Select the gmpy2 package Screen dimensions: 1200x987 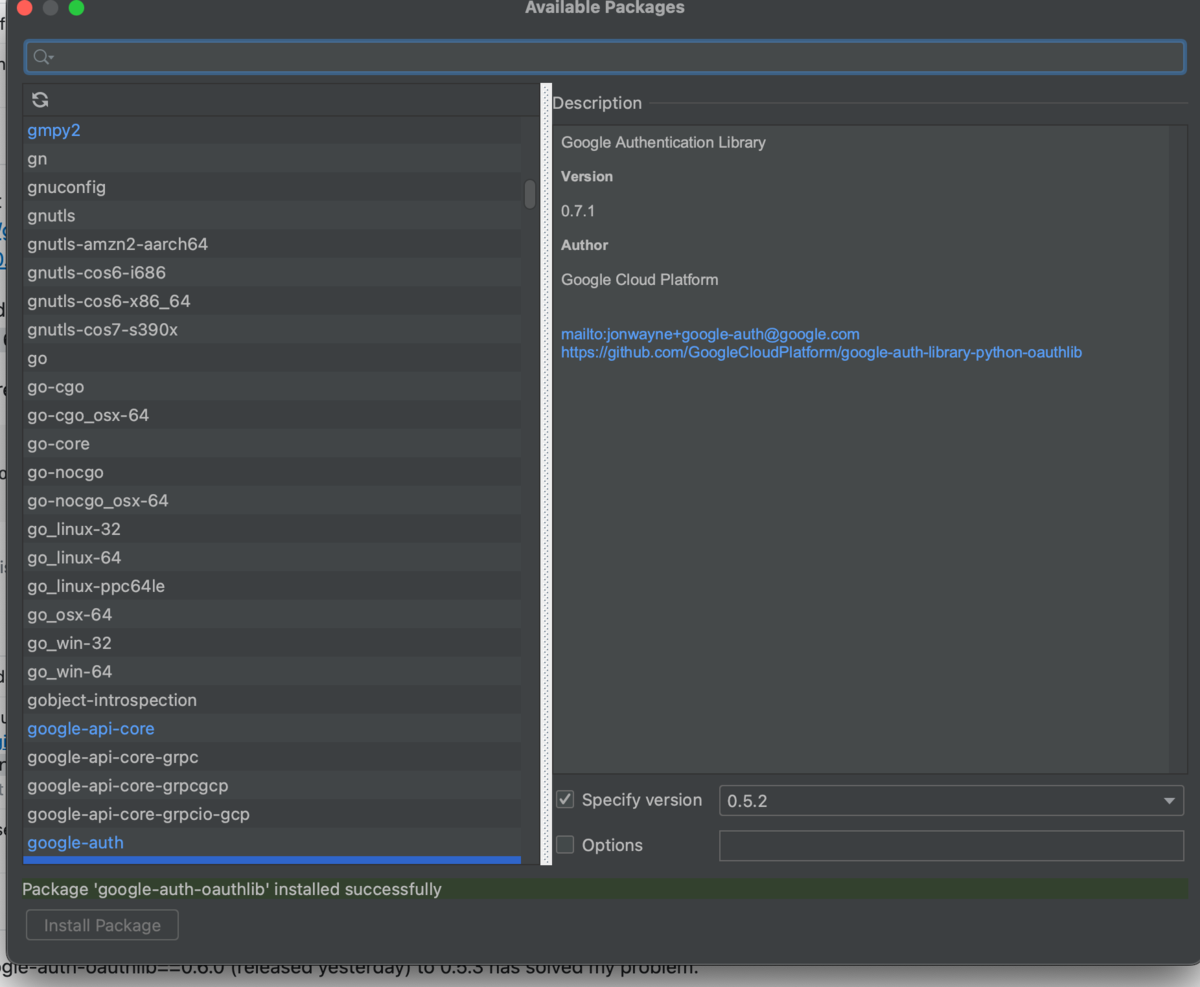272,130
